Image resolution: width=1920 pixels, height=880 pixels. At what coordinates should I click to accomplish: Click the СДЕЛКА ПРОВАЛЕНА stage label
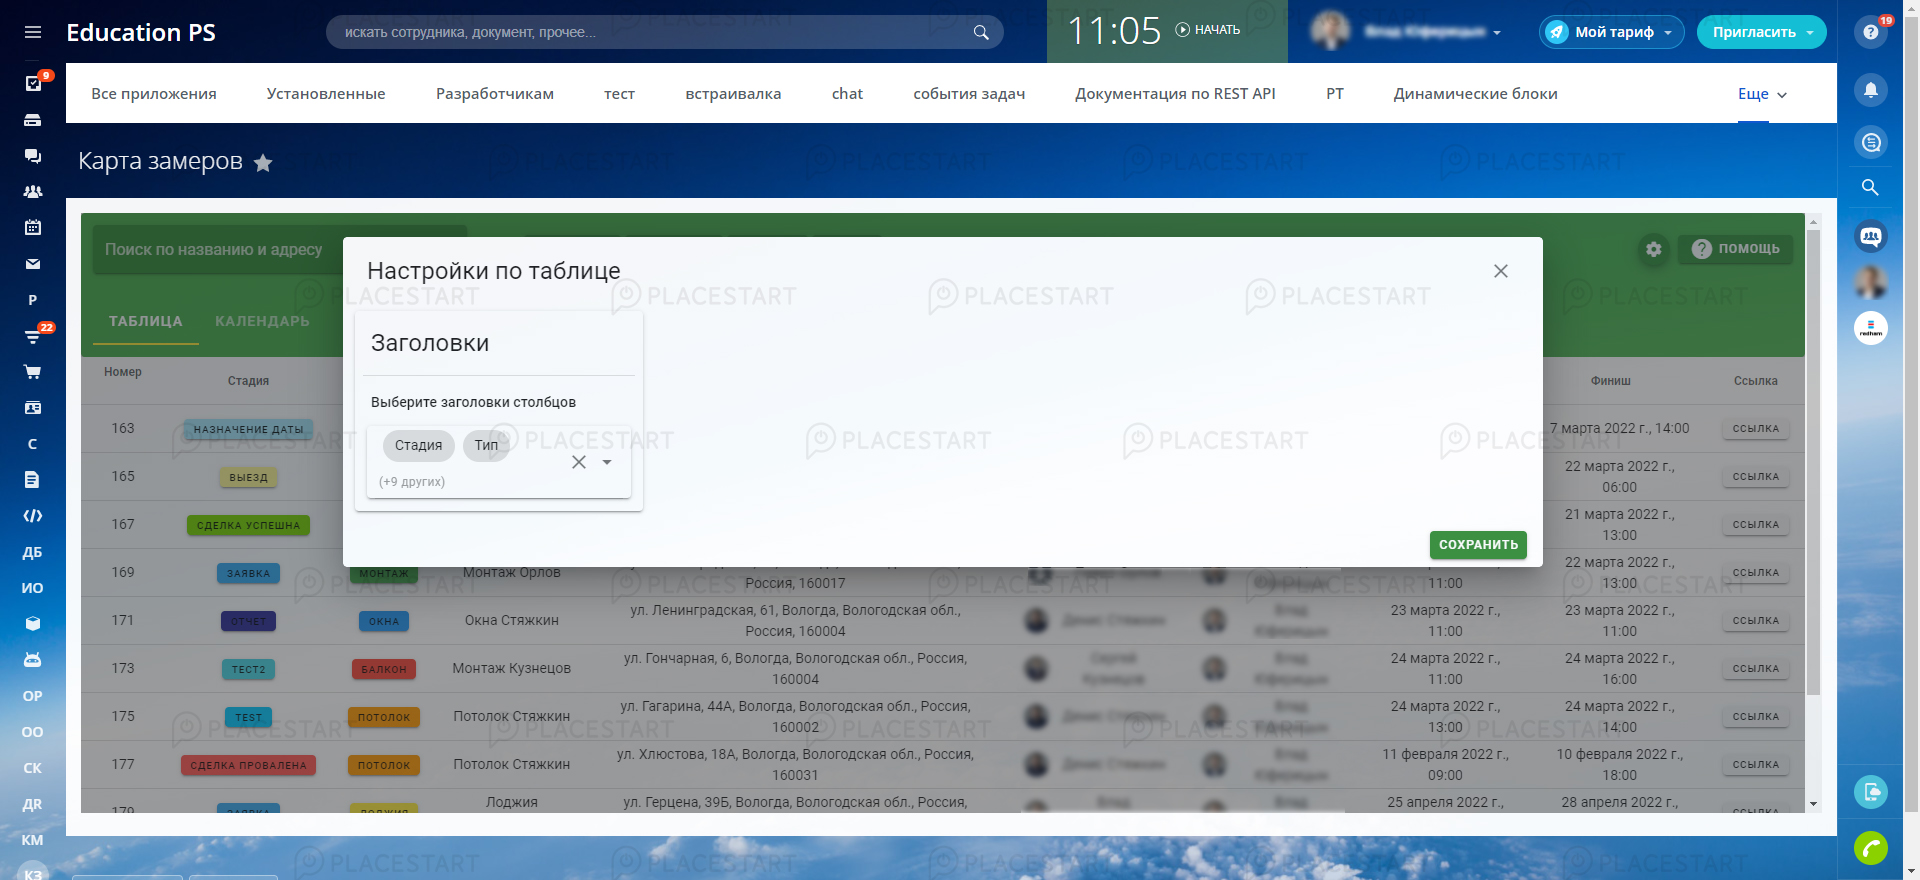(x=249, y=765)
